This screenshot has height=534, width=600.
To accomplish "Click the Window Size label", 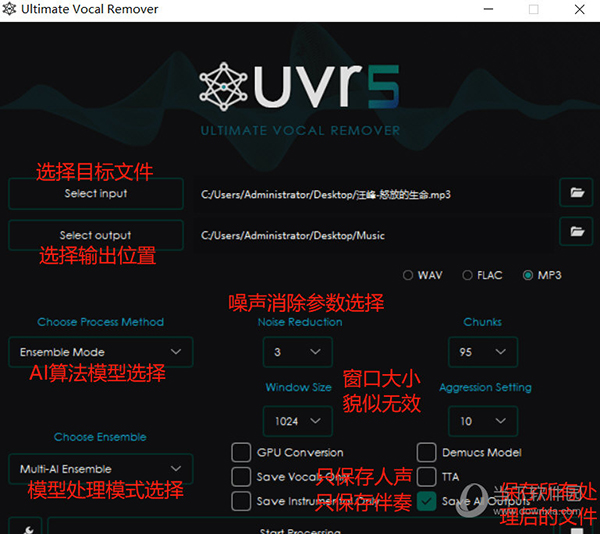I will 298,387.
